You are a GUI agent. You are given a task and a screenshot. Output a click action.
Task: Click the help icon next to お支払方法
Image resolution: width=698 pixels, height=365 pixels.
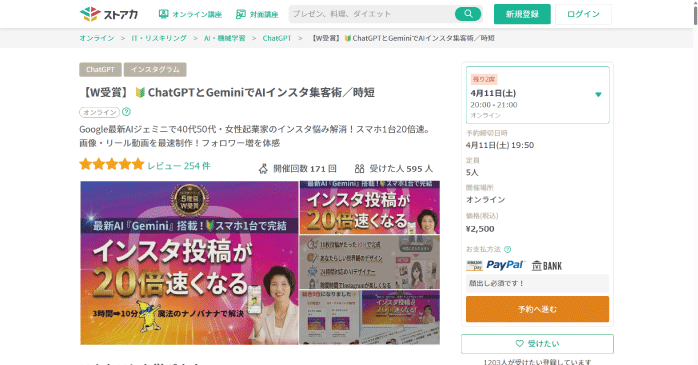(x=507, y=249)
